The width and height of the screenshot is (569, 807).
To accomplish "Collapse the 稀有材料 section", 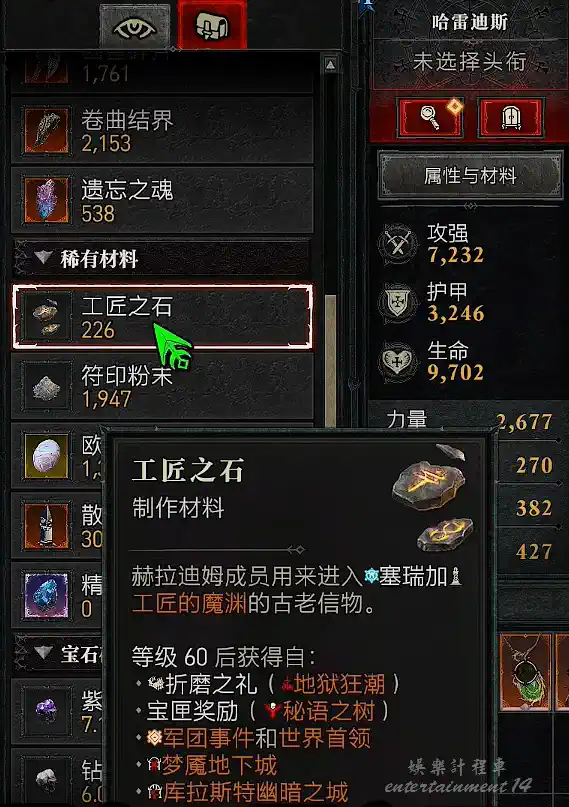I will click(x=43, y=257).
